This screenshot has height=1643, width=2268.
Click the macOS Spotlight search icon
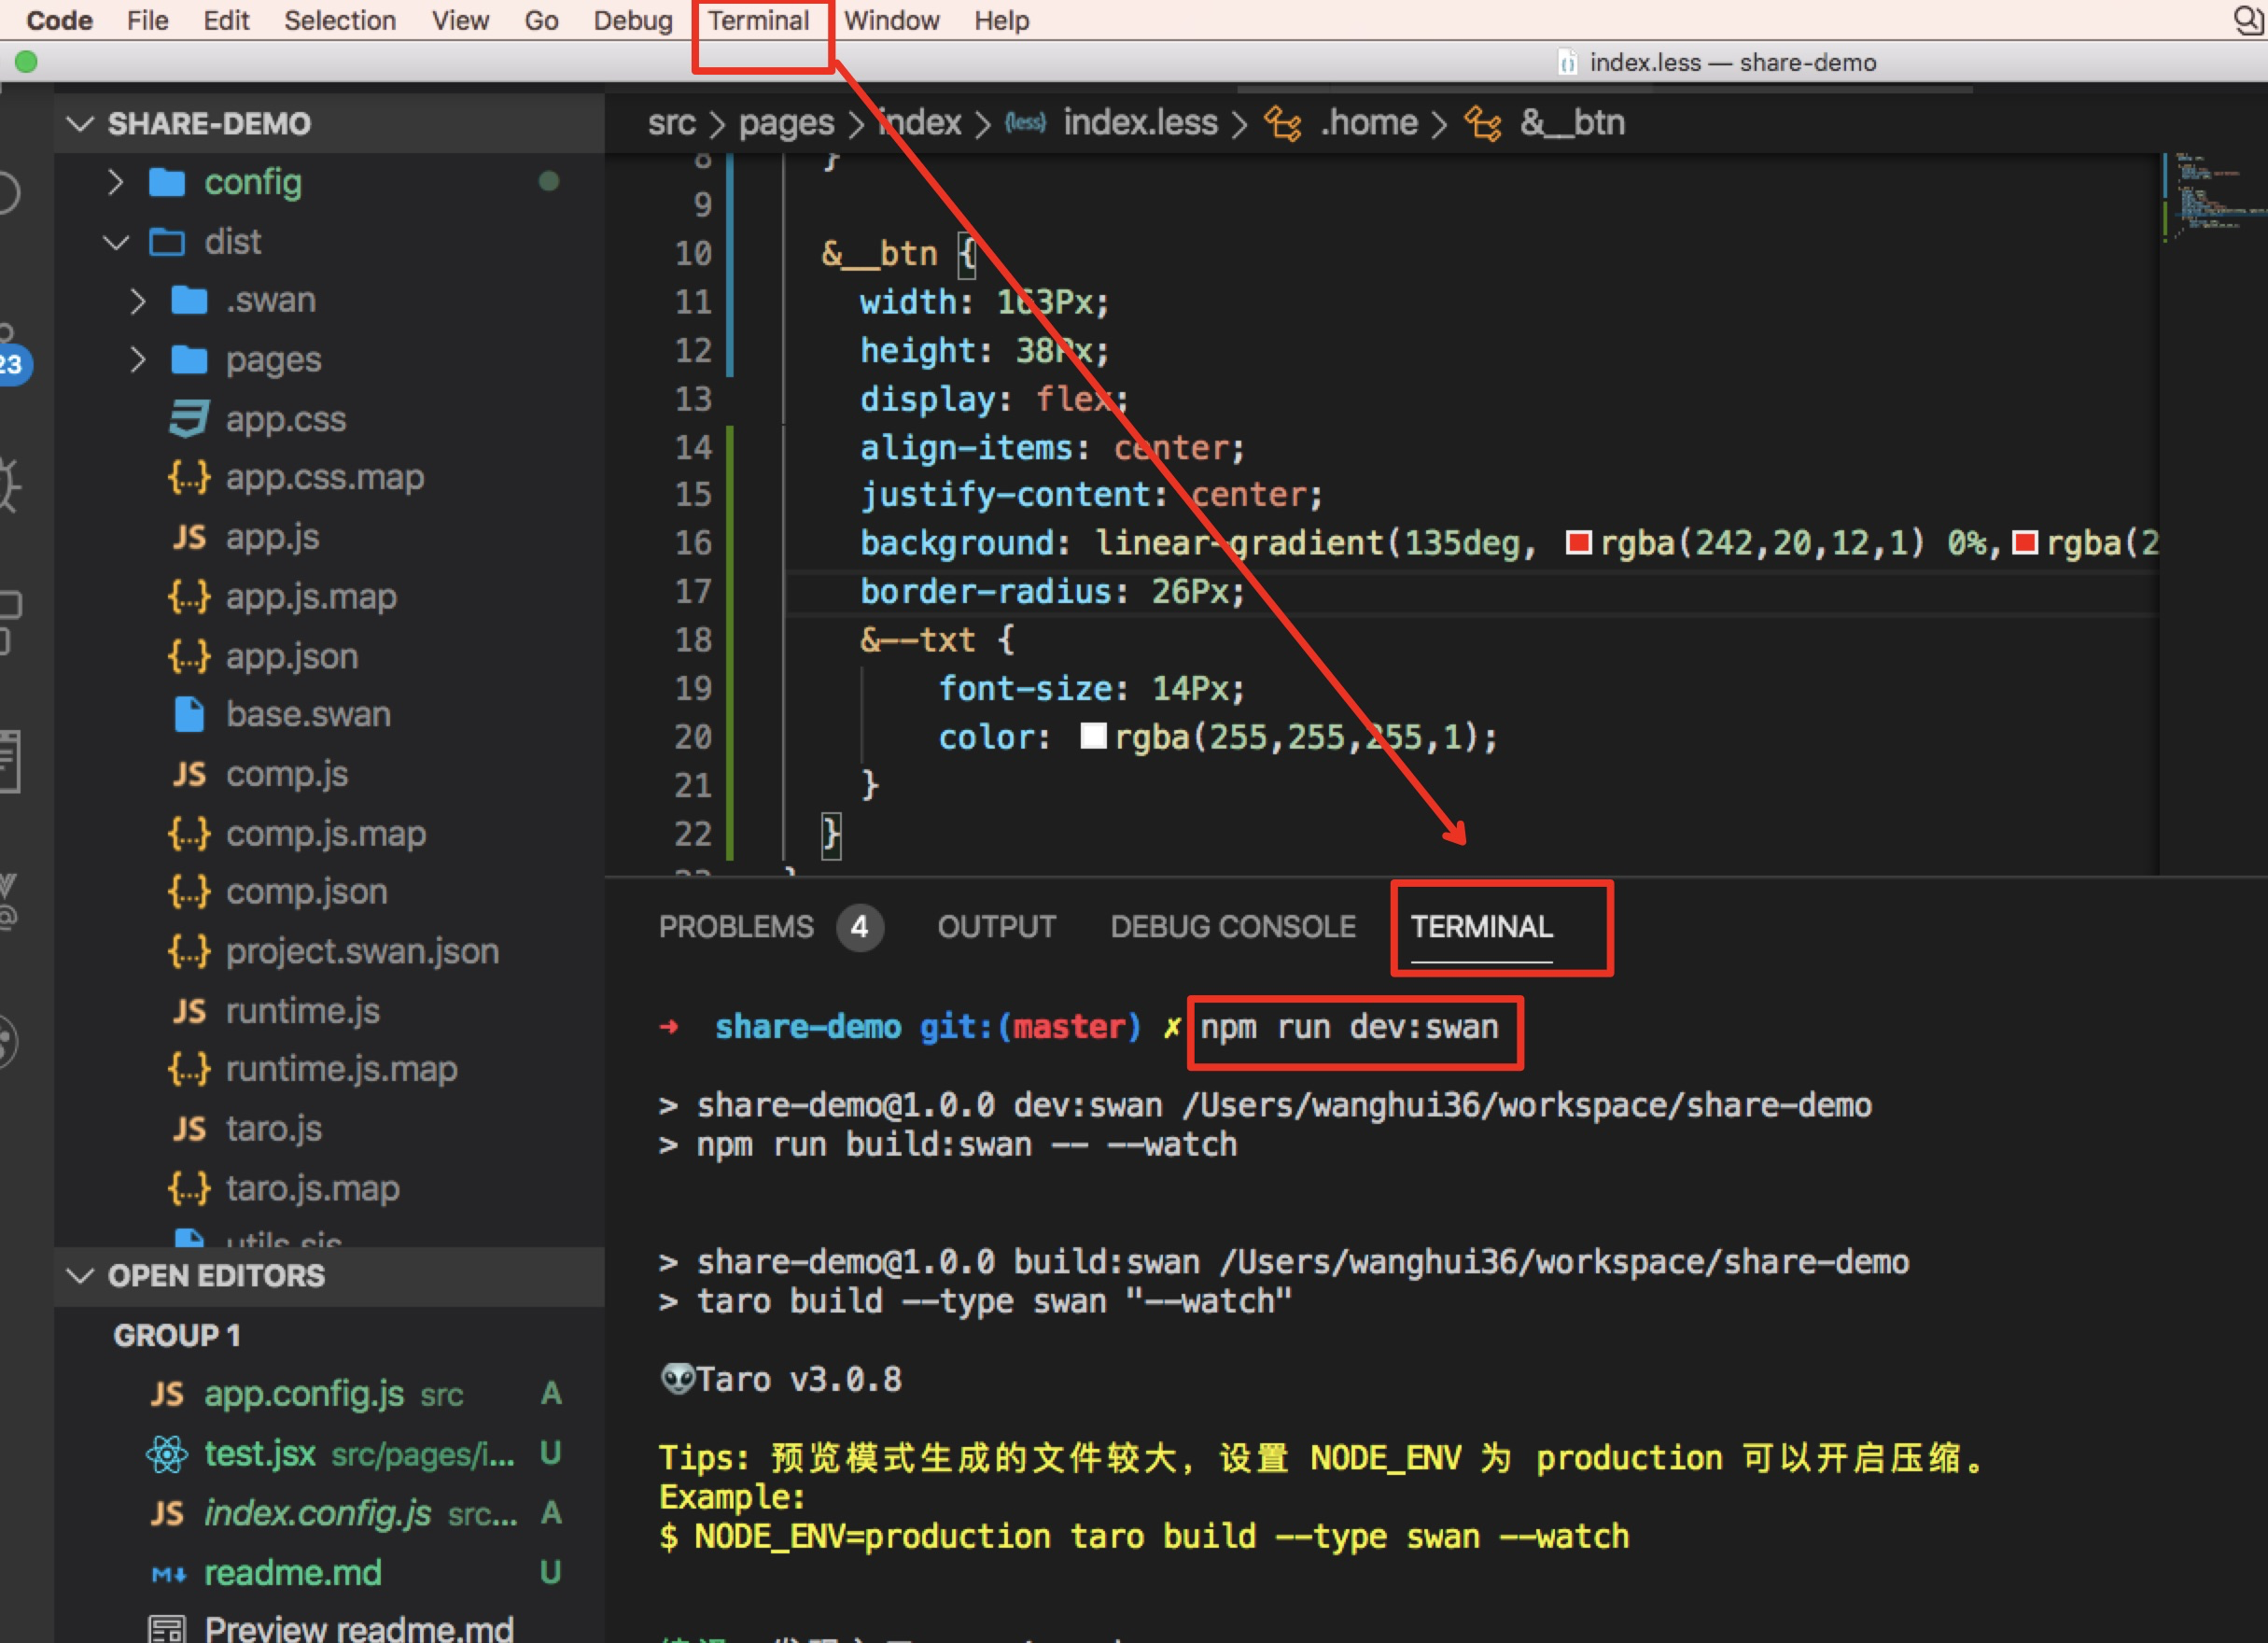[2249, 19]
